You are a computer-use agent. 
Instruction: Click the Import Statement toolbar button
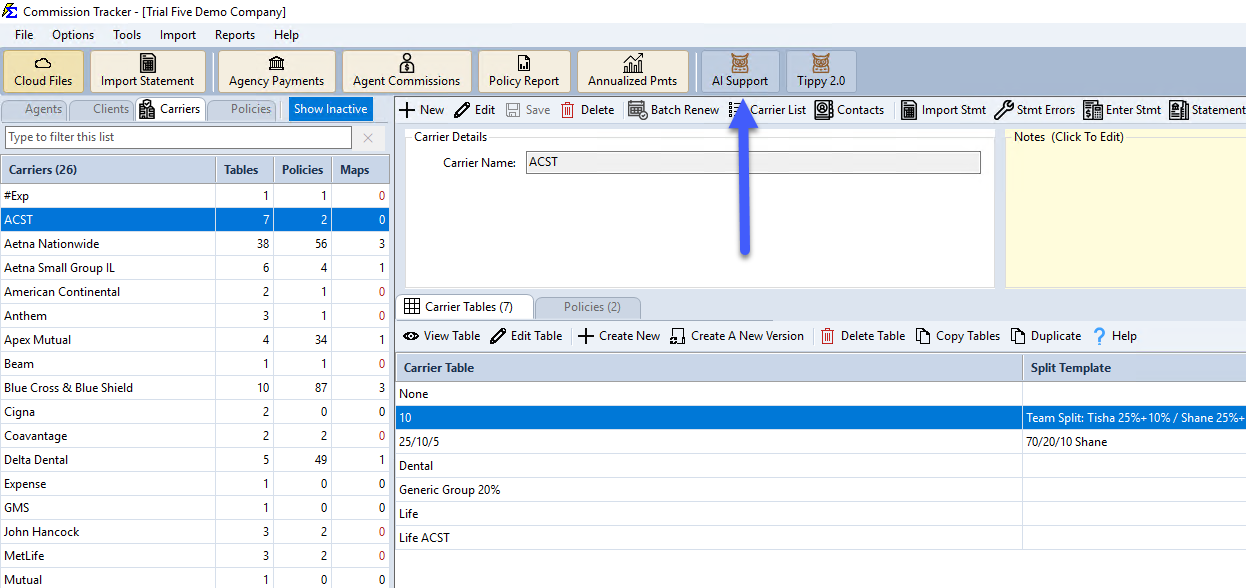tap(148, 71)
